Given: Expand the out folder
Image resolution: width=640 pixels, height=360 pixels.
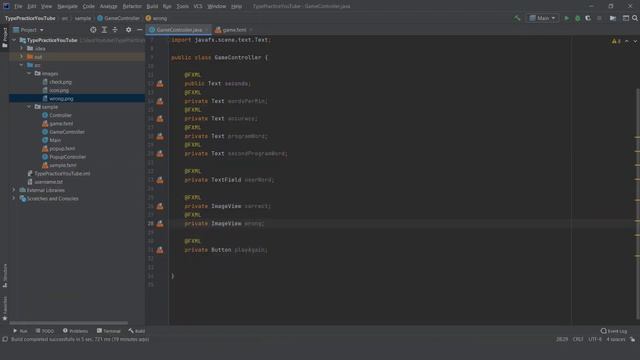Looking at the screenshot, I should pos(21,57).
